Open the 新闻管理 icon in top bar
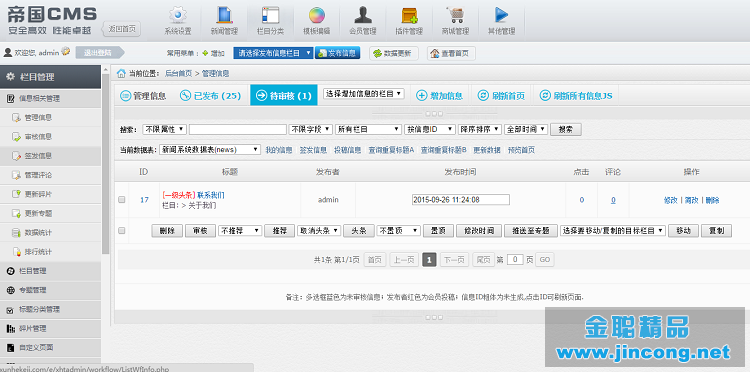750x372 pixels. coord(224,15)
